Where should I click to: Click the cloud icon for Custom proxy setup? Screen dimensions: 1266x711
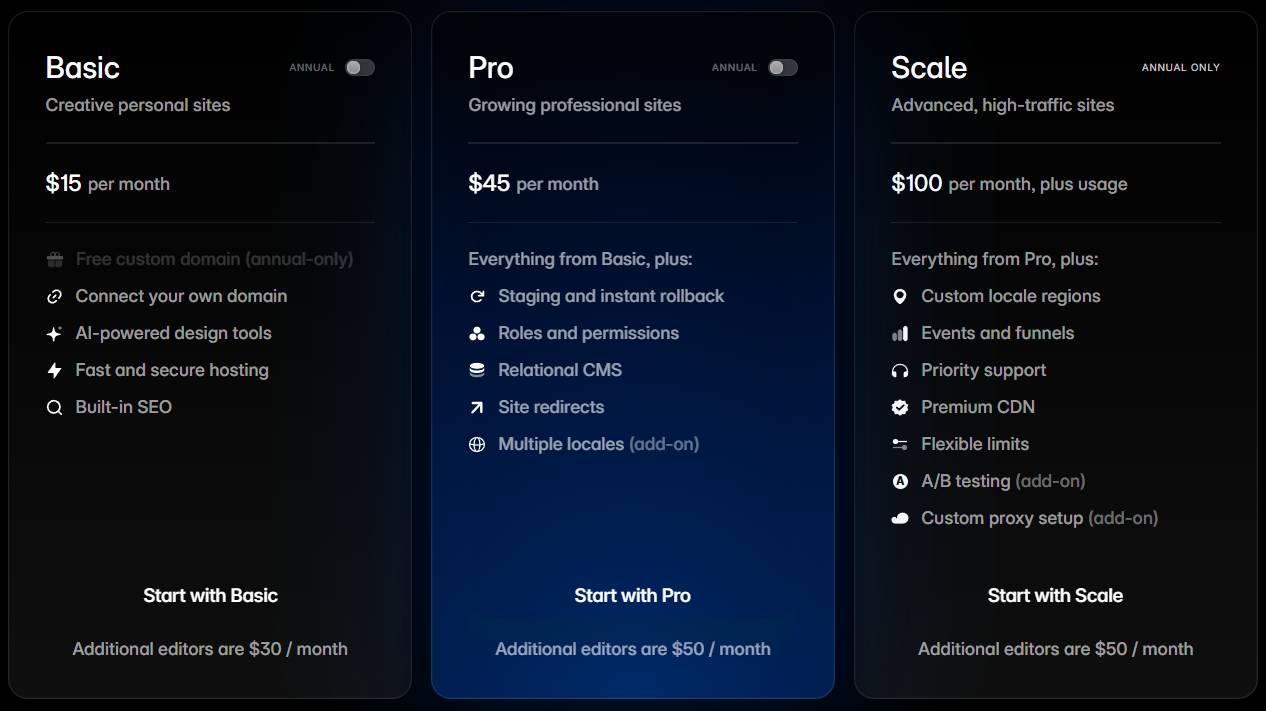point(900,518)
